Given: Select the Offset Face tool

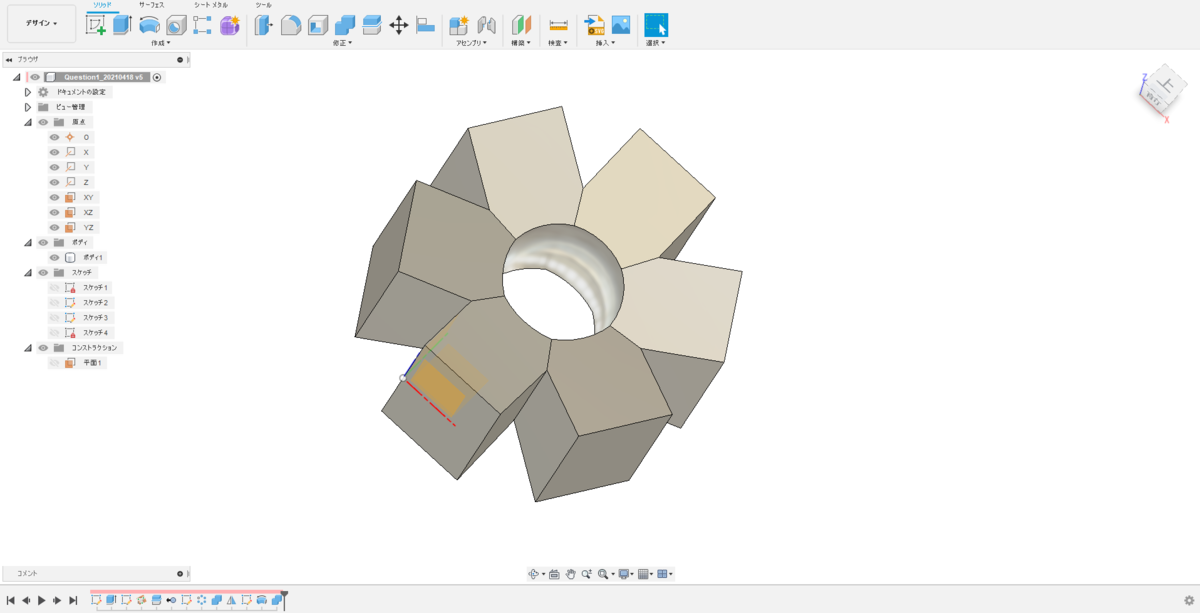Looking at the screenshot, I should (372, 25).
